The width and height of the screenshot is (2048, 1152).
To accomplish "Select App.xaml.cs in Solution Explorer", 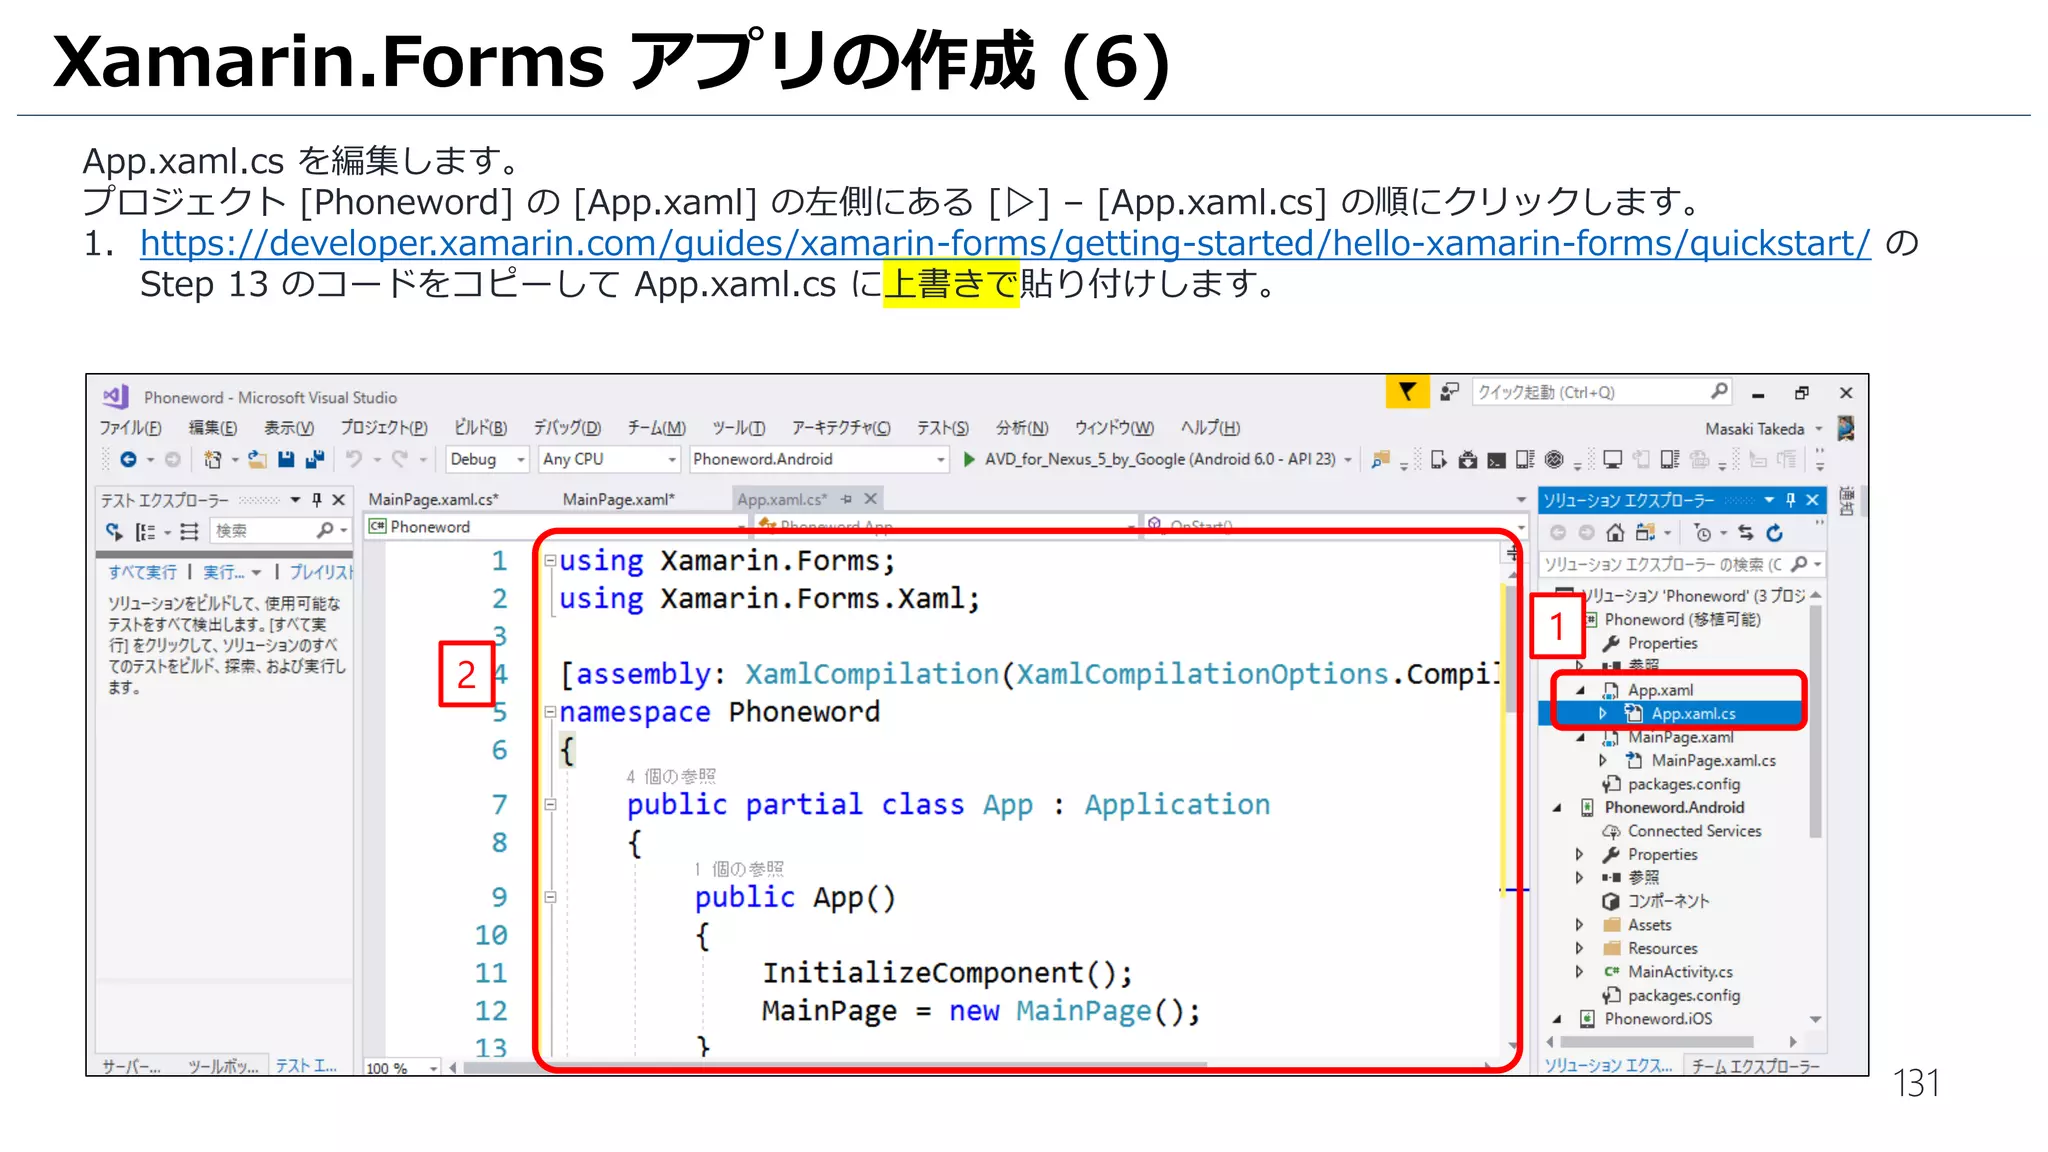I will tap(1694, 714).
